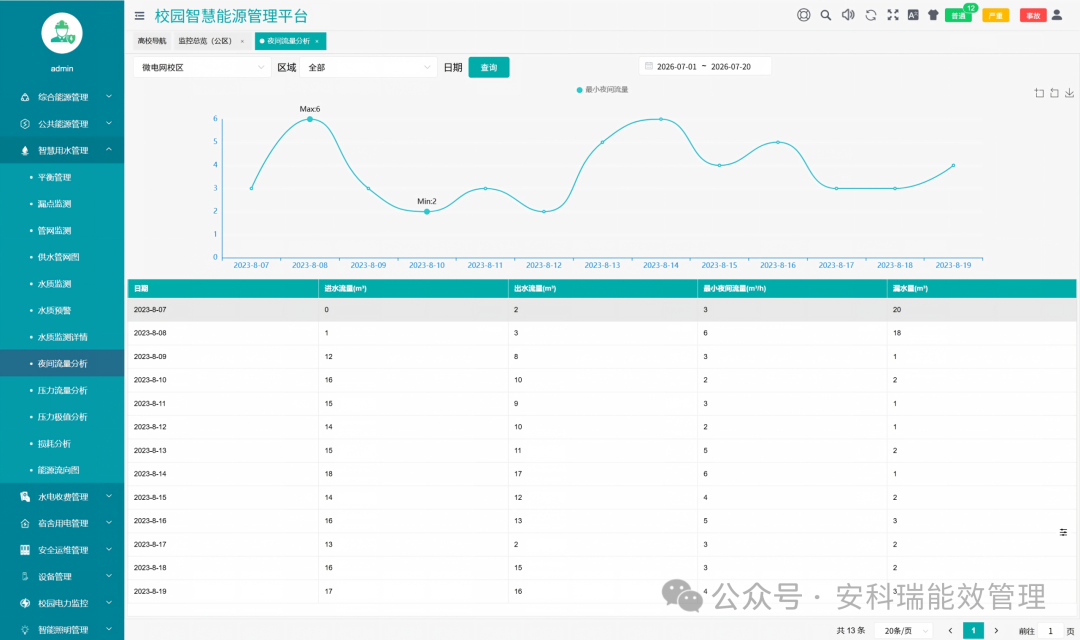Image resolution: width=1080 pixels, height=640 pixels.
Task: Click the date range picker field
Action: pos(705,67)
